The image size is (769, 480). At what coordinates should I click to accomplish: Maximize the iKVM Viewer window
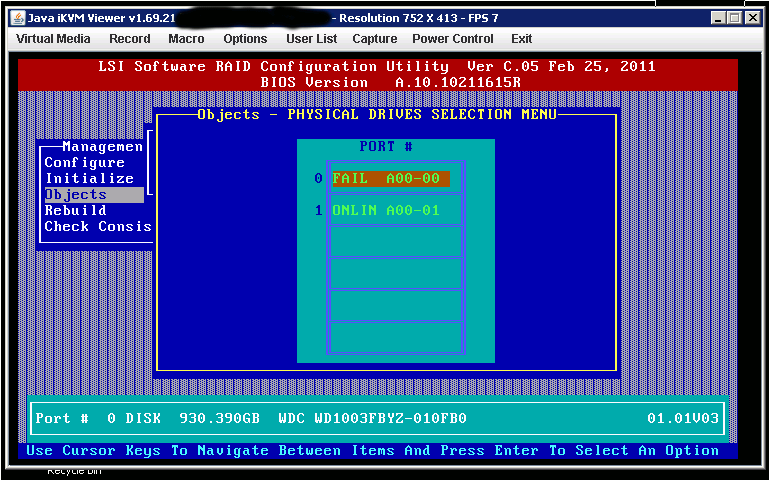(x=737, y=18)
